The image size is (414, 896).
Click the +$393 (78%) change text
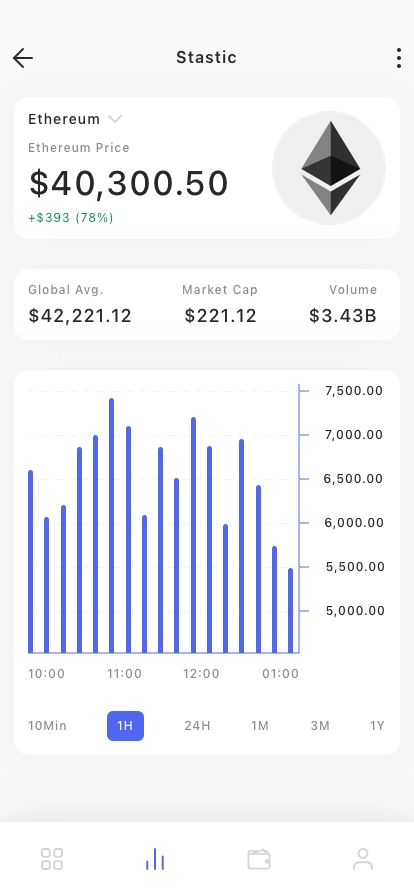coord(71,218)
